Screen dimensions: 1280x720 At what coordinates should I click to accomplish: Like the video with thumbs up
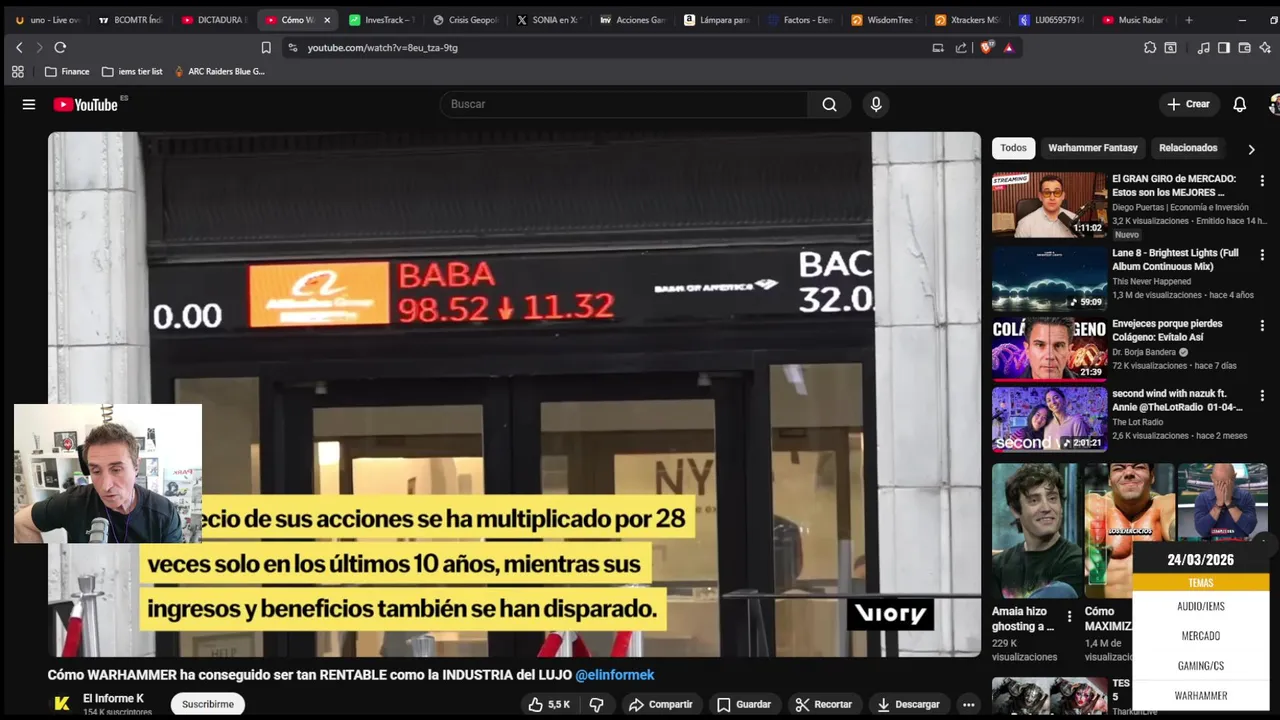pyautogui.click(x=549, y=704)
